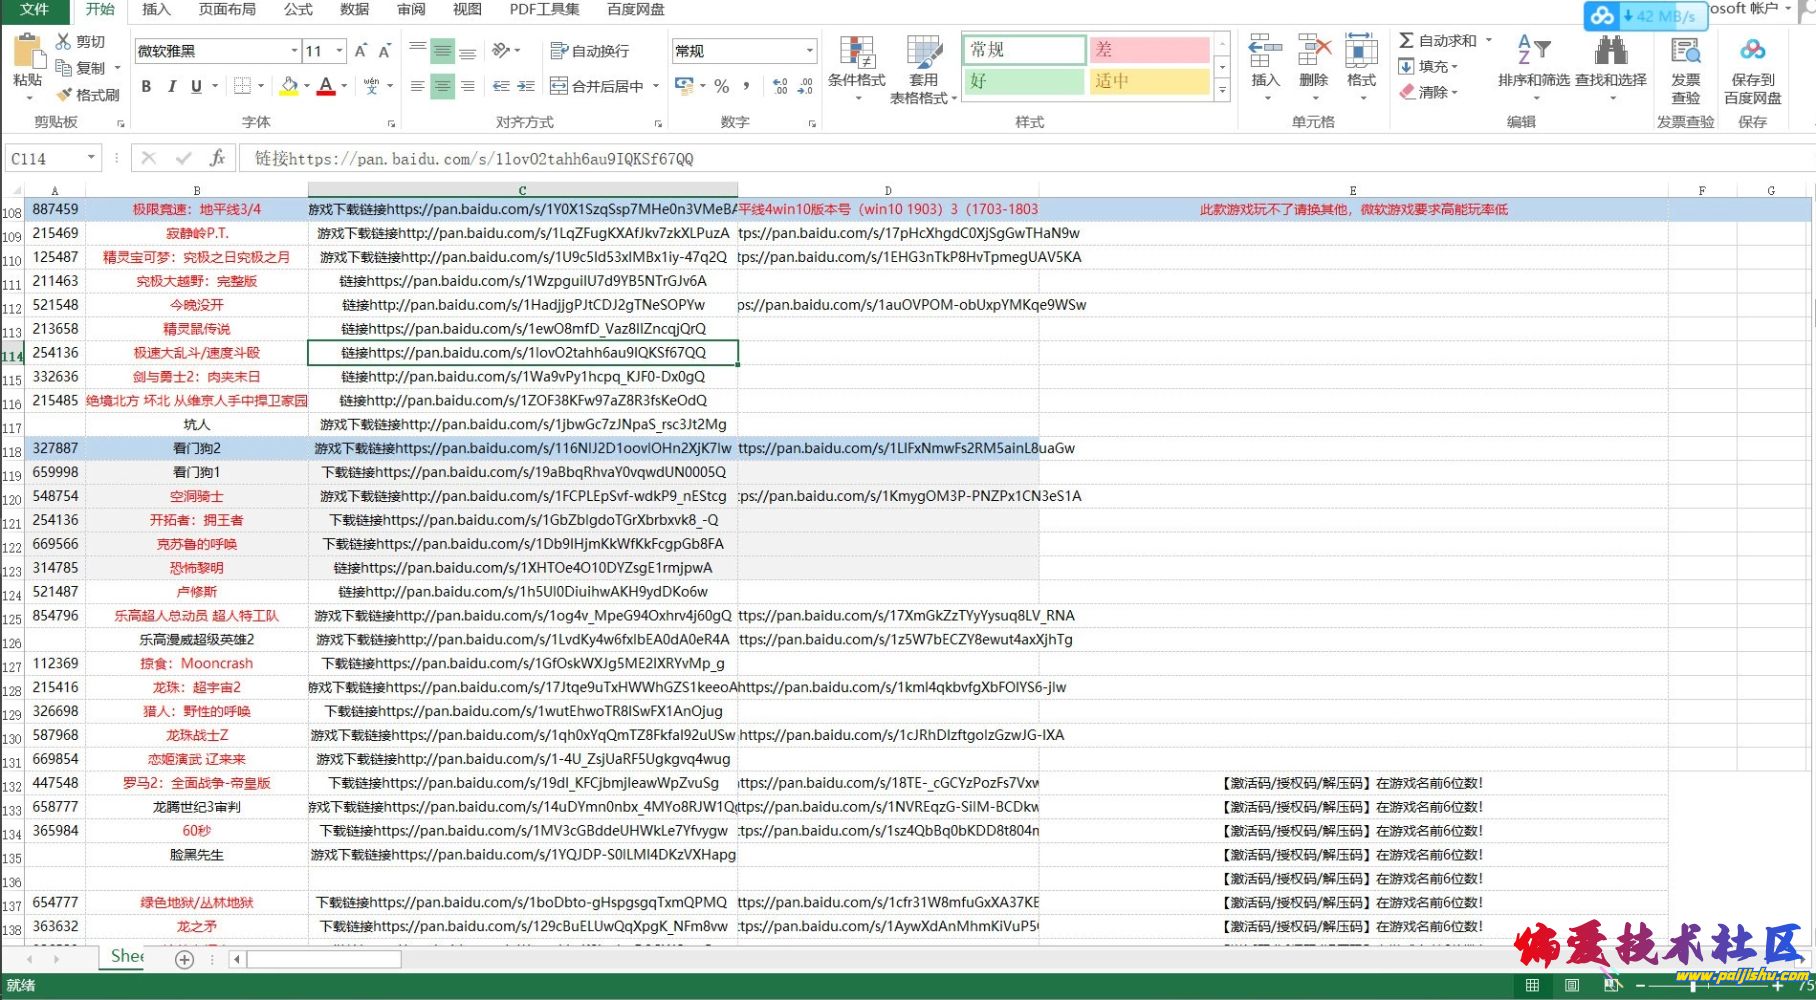Switch to the 页面布局 tab
Viewport: 1816px width, 1000px height.
pyautogui.click(x=227, y=10)
